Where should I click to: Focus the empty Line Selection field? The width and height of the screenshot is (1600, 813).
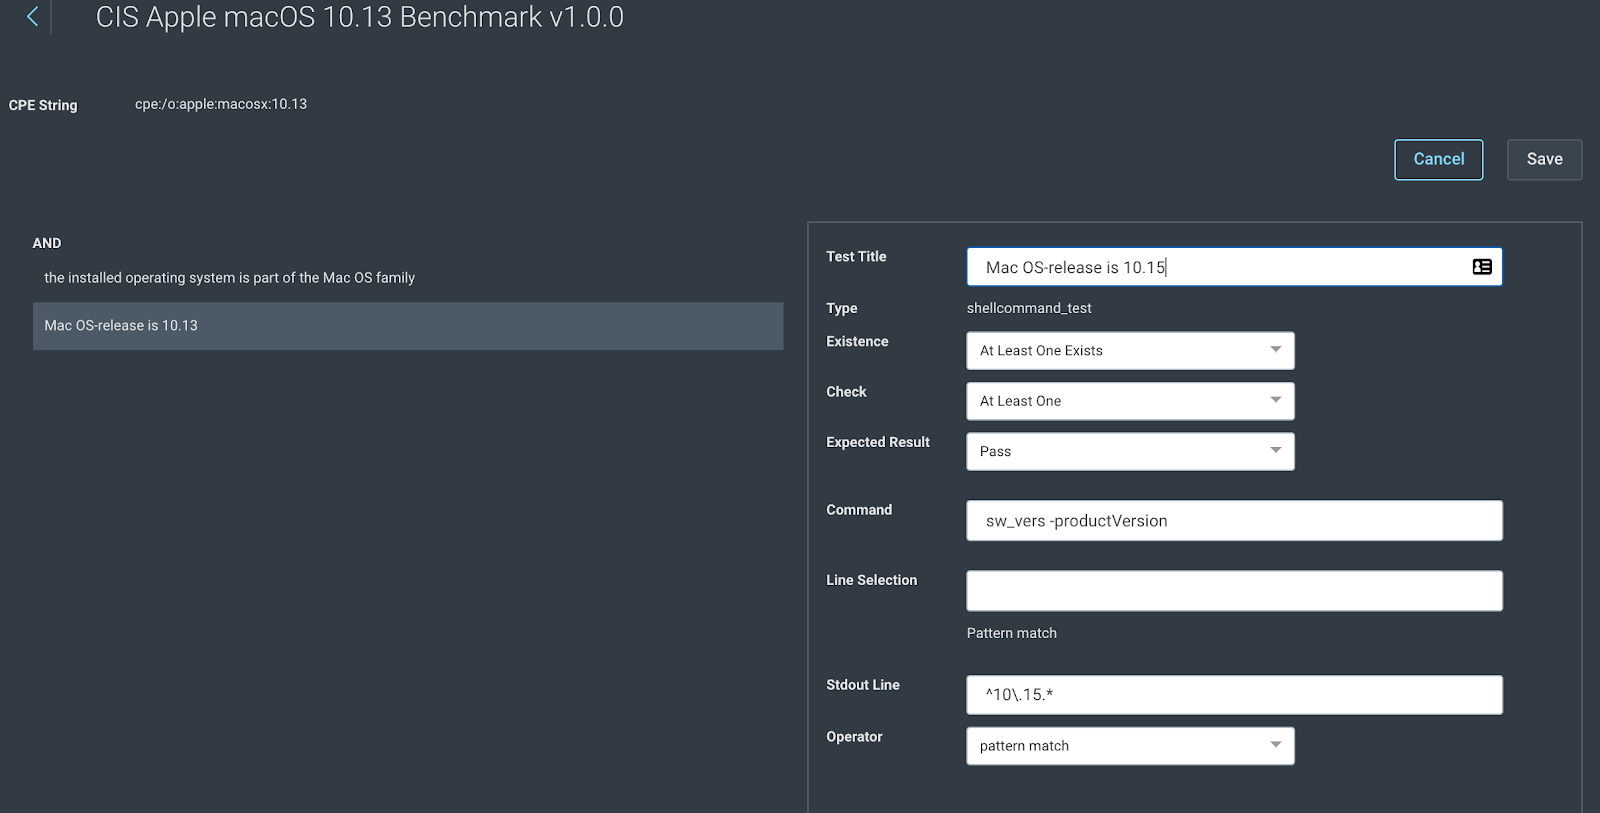1234,591
